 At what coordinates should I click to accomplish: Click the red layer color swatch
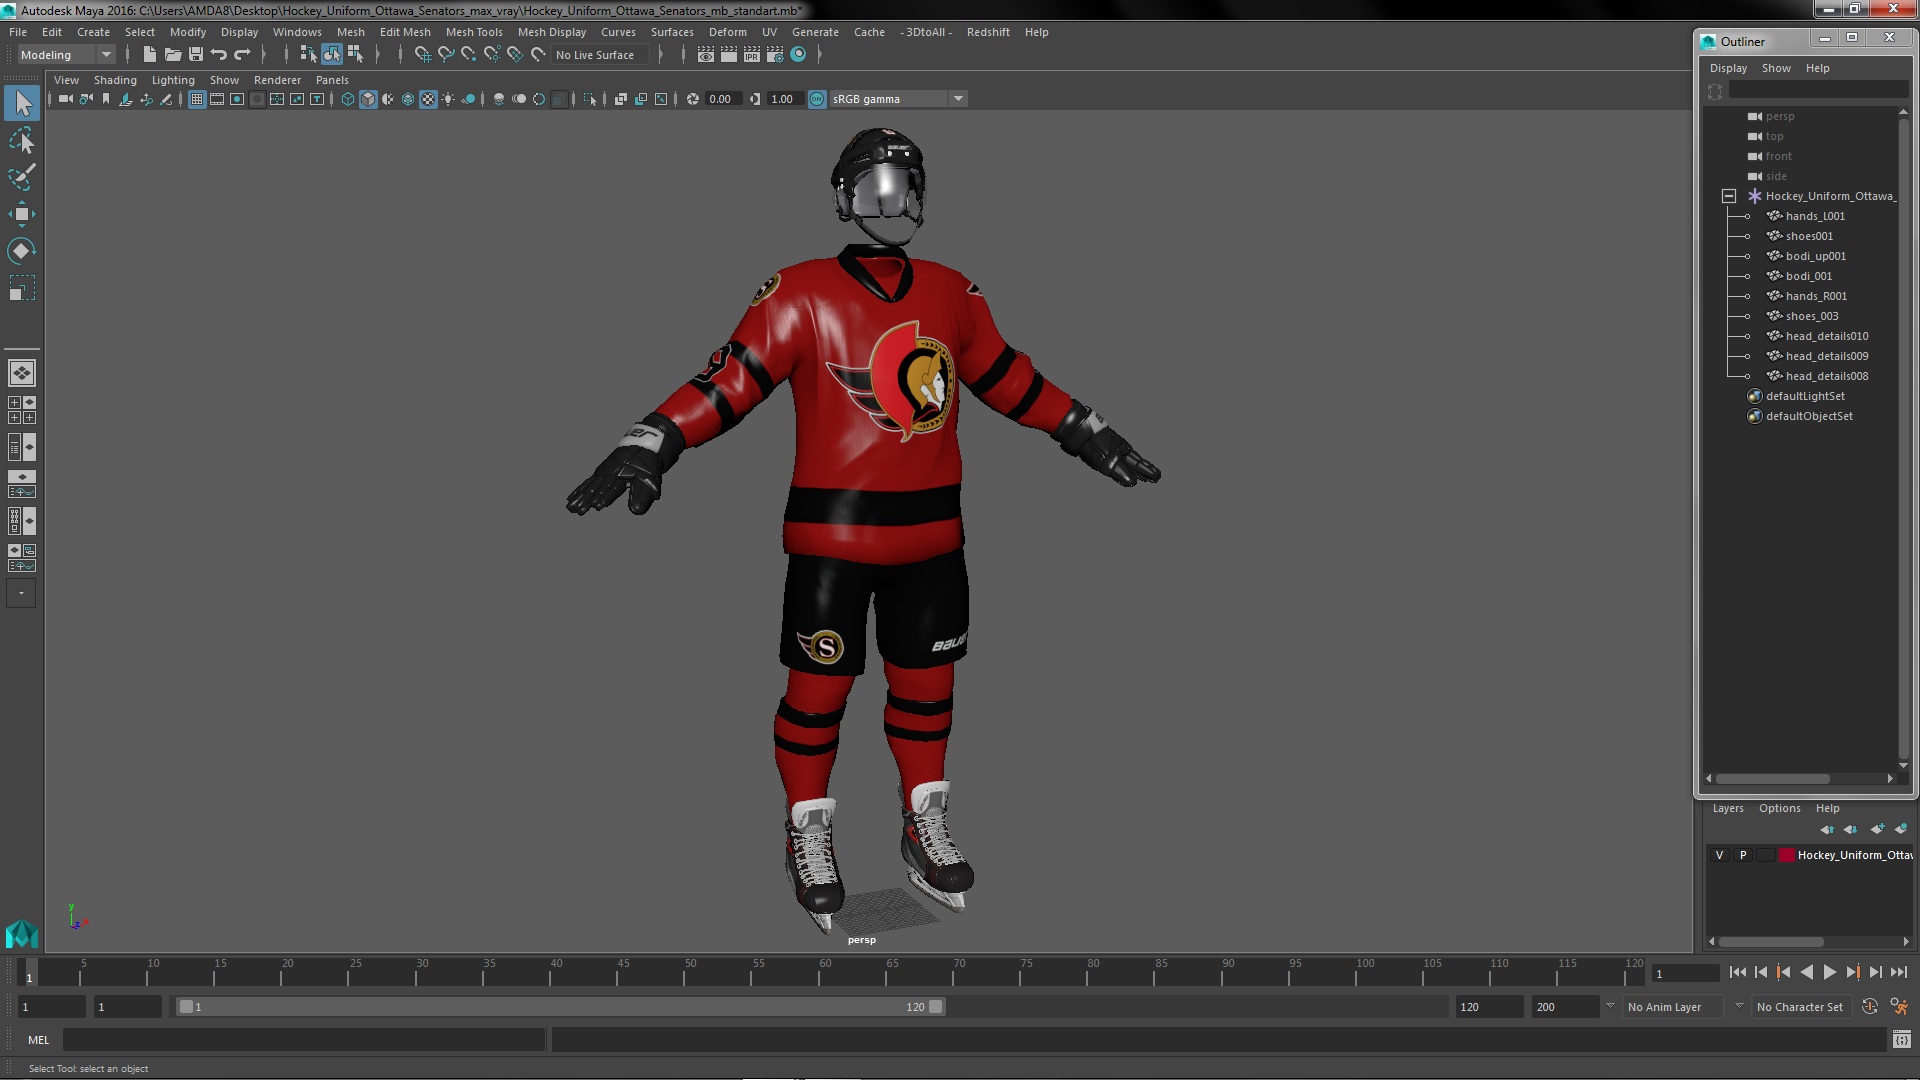point(1786,855)
